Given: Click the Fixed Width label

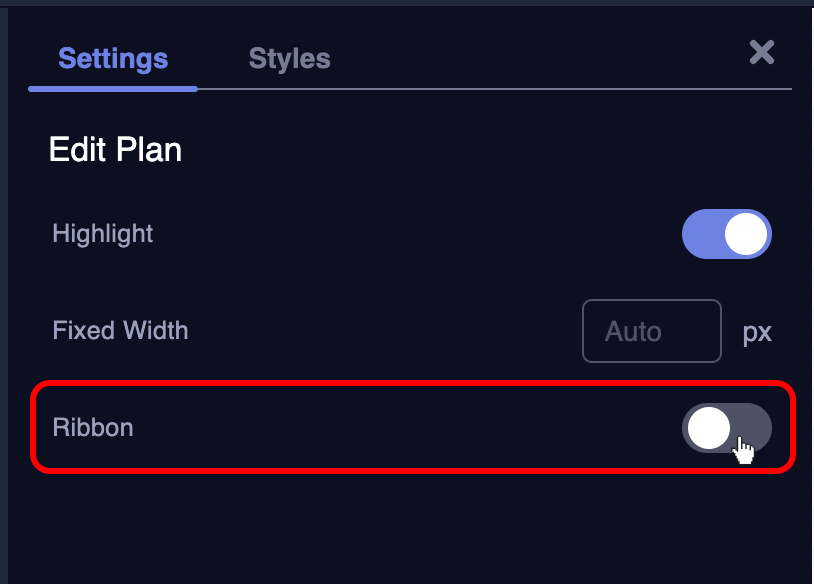Looking at the screenshot, I should click(x=120, y=330).
